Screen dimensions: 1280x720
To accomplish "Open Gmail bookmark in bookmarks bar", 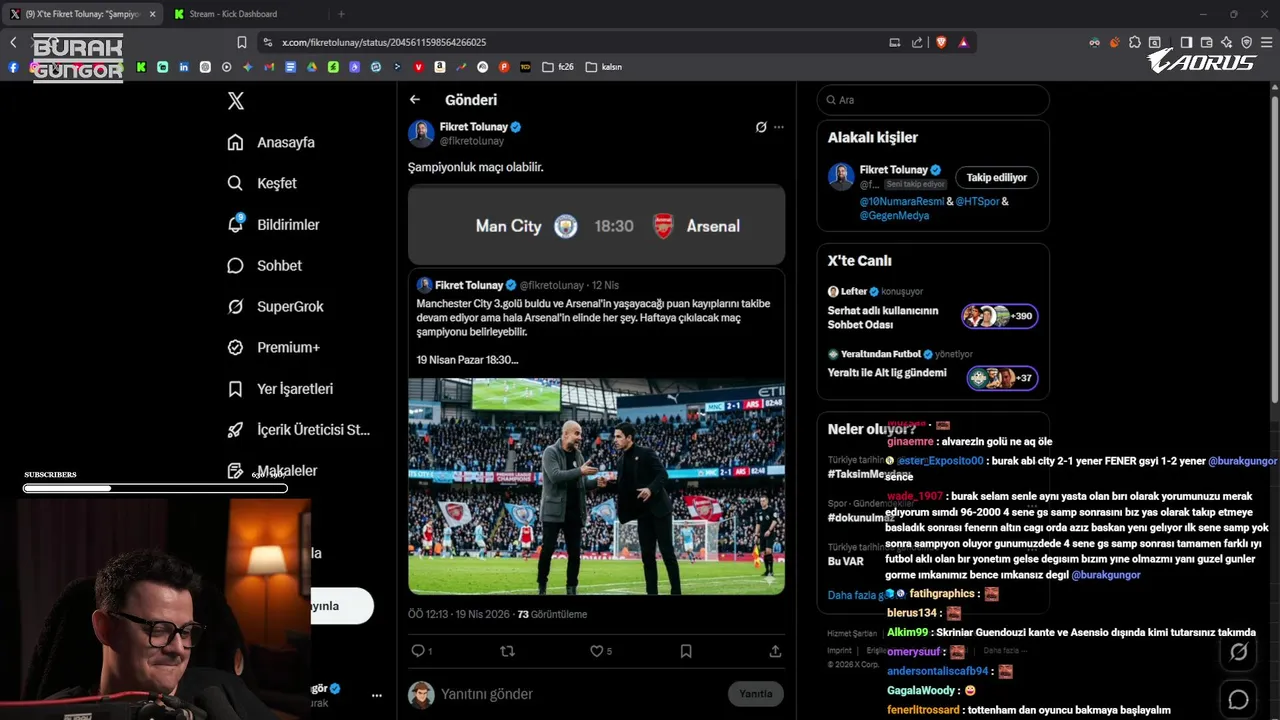I will point(269,67).
